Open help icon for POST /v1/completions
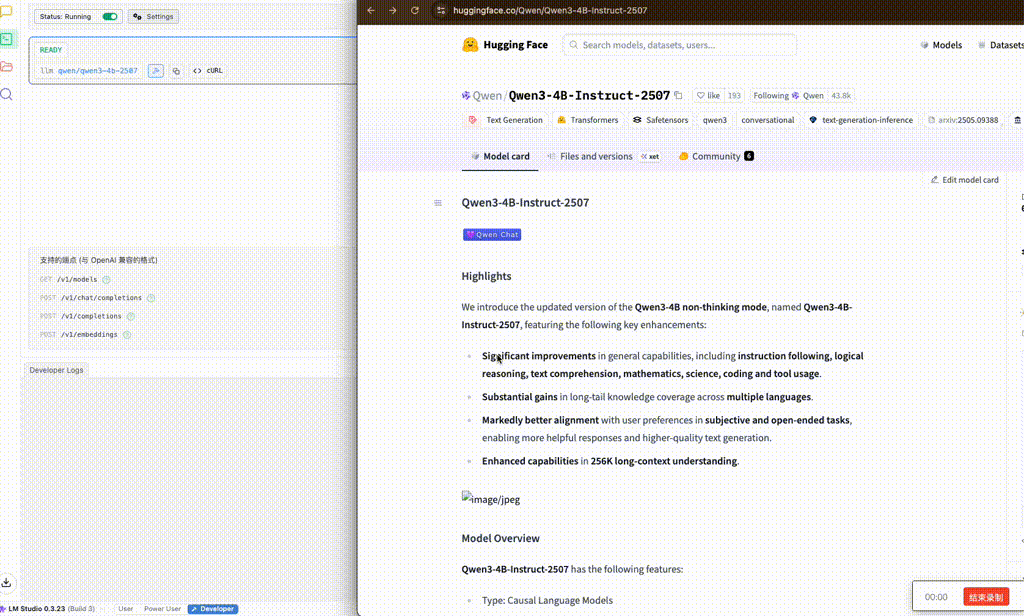 [x=131, y=316]
